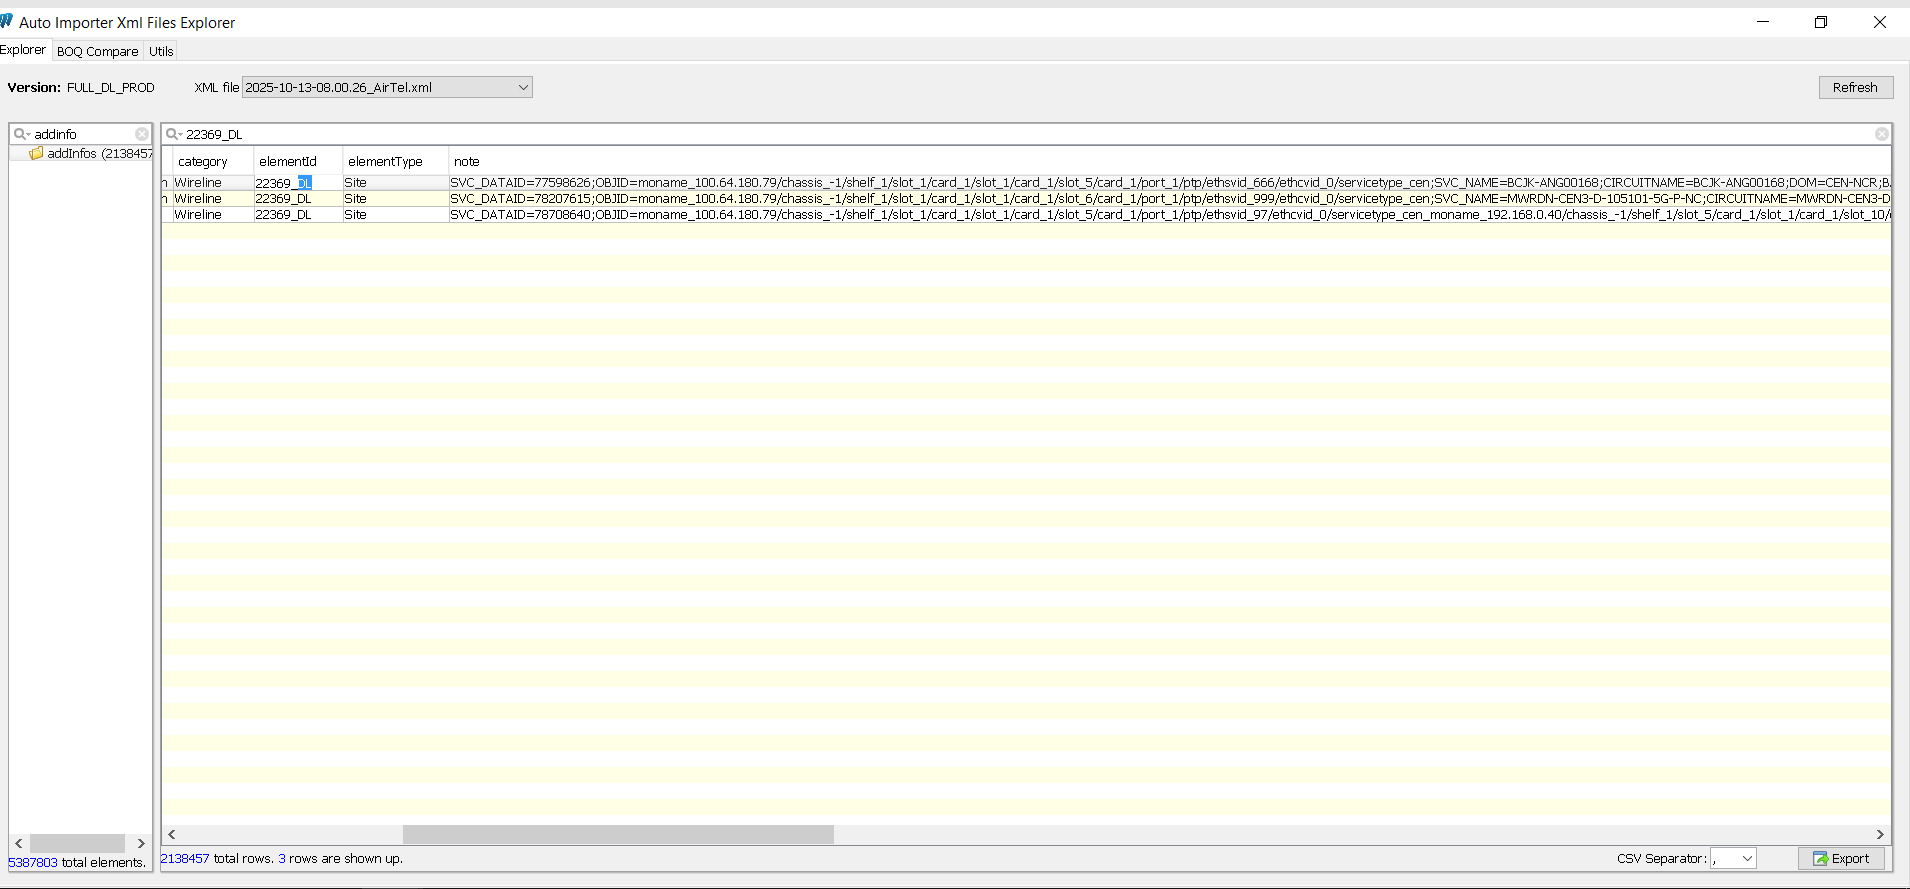The image size is (1910, 889).
Task: Click the magnifier icon in the addinfo search box
Action: (20, 134)
